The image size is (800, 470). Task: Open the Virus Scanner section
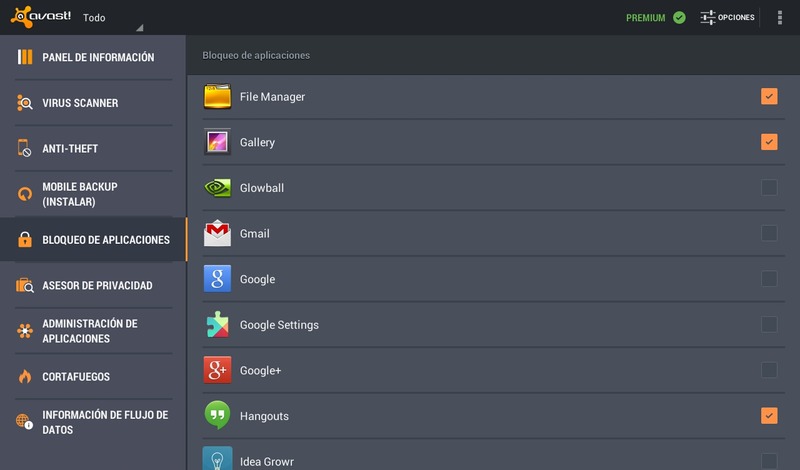coord(93,103)
